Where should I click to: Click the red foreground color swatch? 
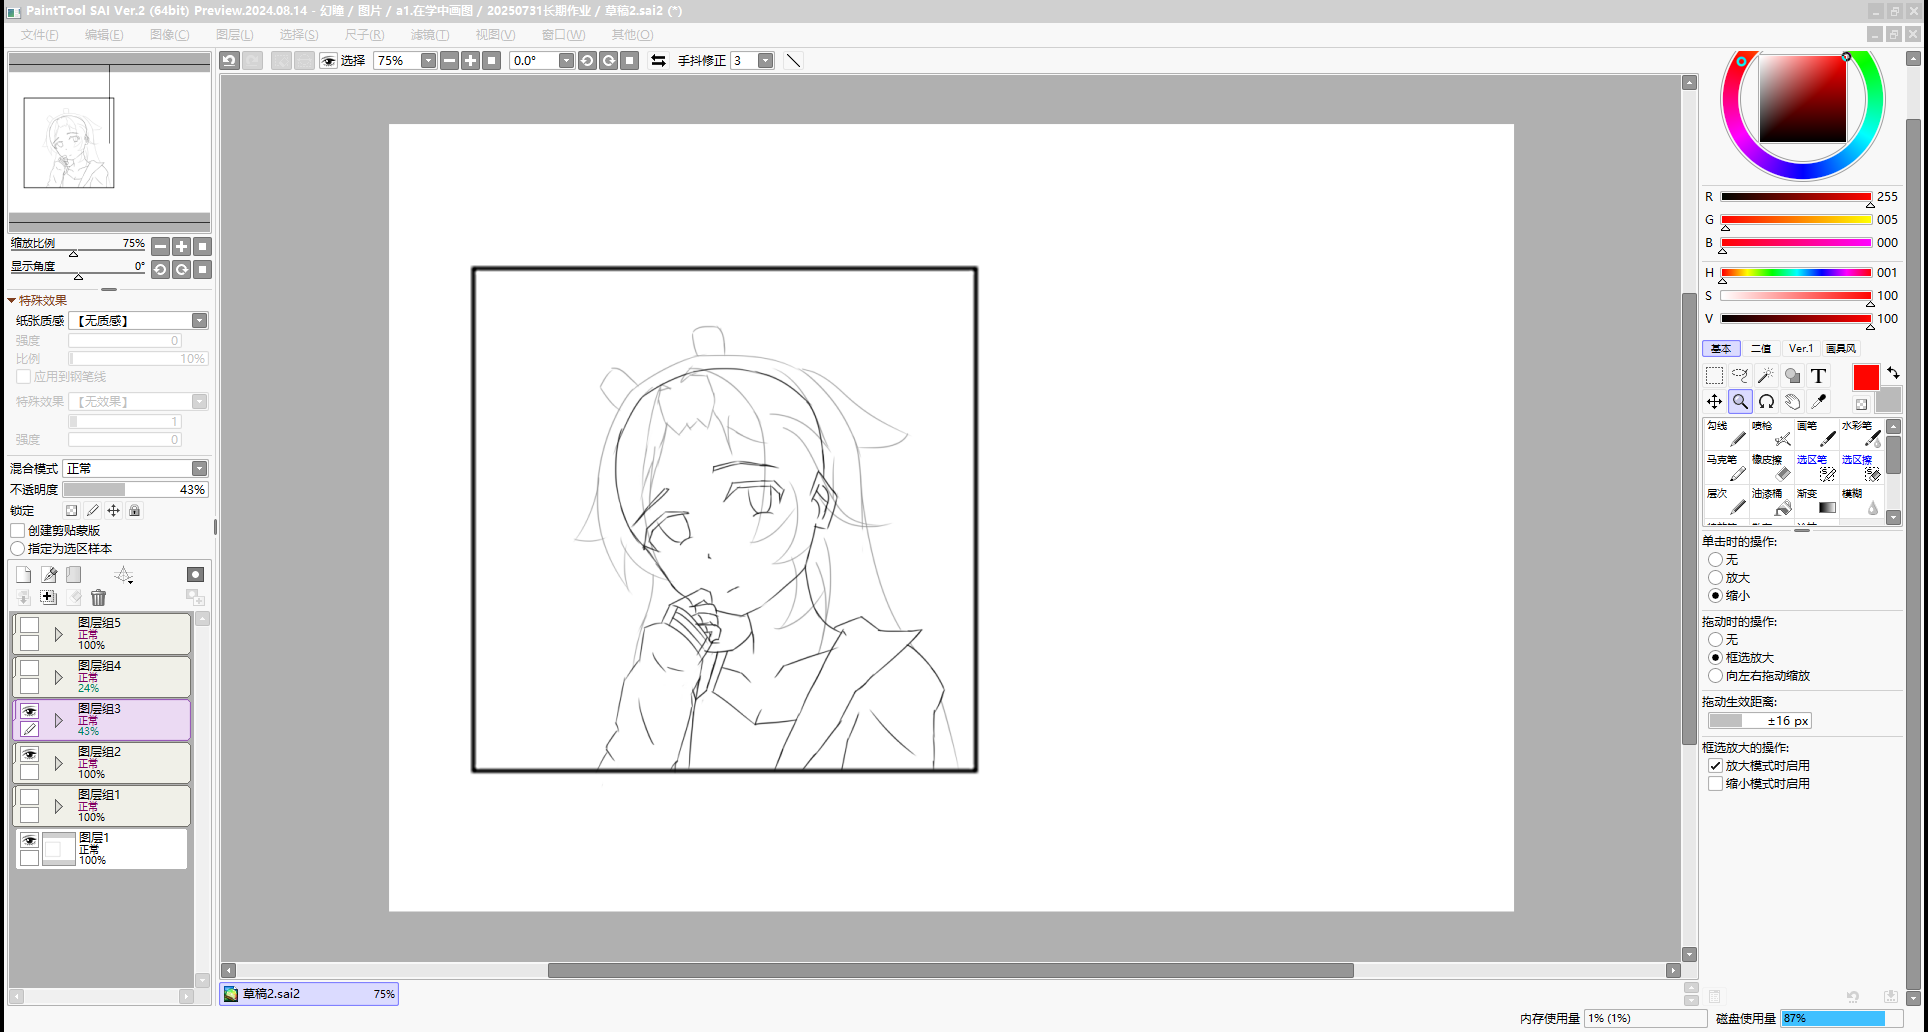coord(1865,378)
